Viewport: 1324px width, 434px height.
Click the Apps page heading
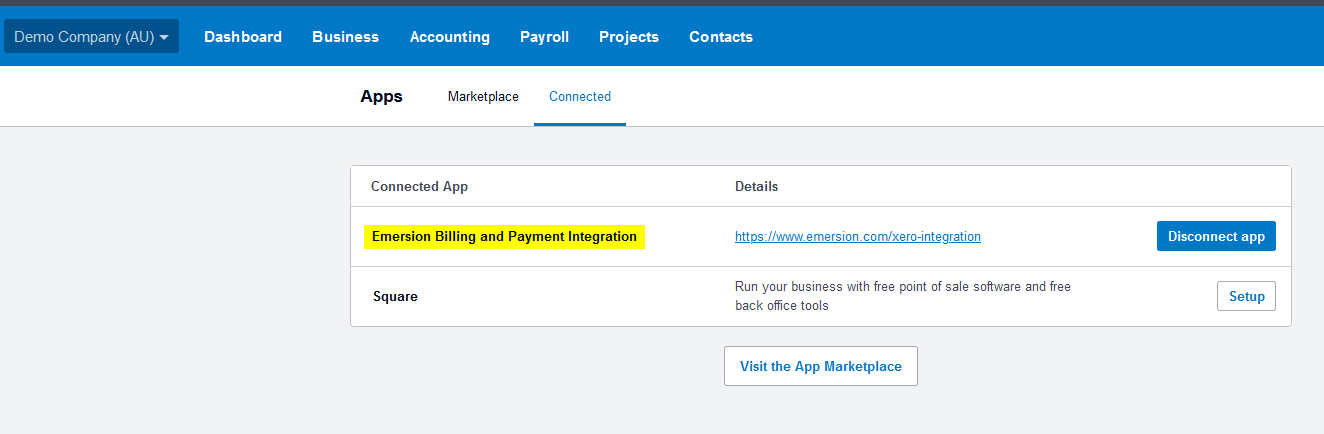[381, 97]
